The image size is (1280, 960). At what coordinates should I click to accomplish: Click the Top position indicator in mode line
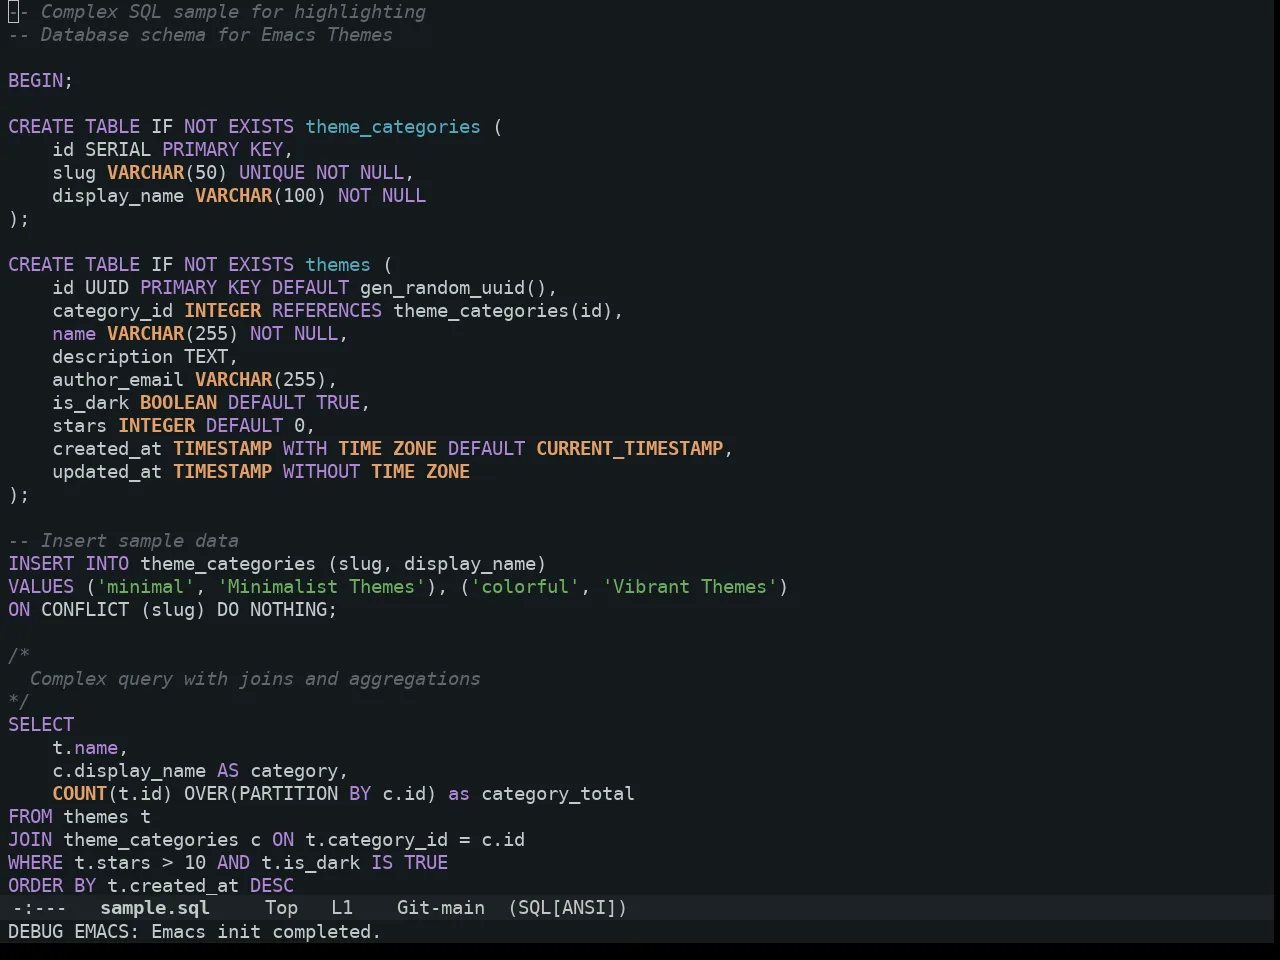(x=281, y=908)
